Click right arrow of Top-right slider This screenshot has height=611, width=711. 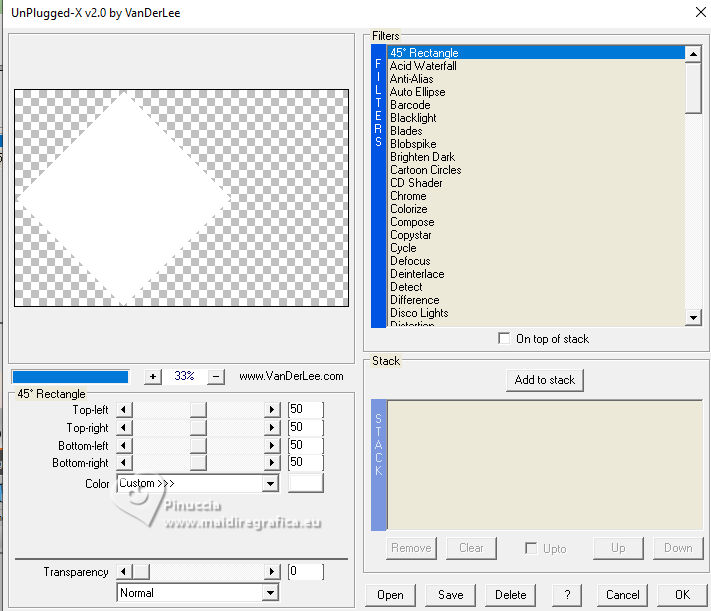click(272, 427)
